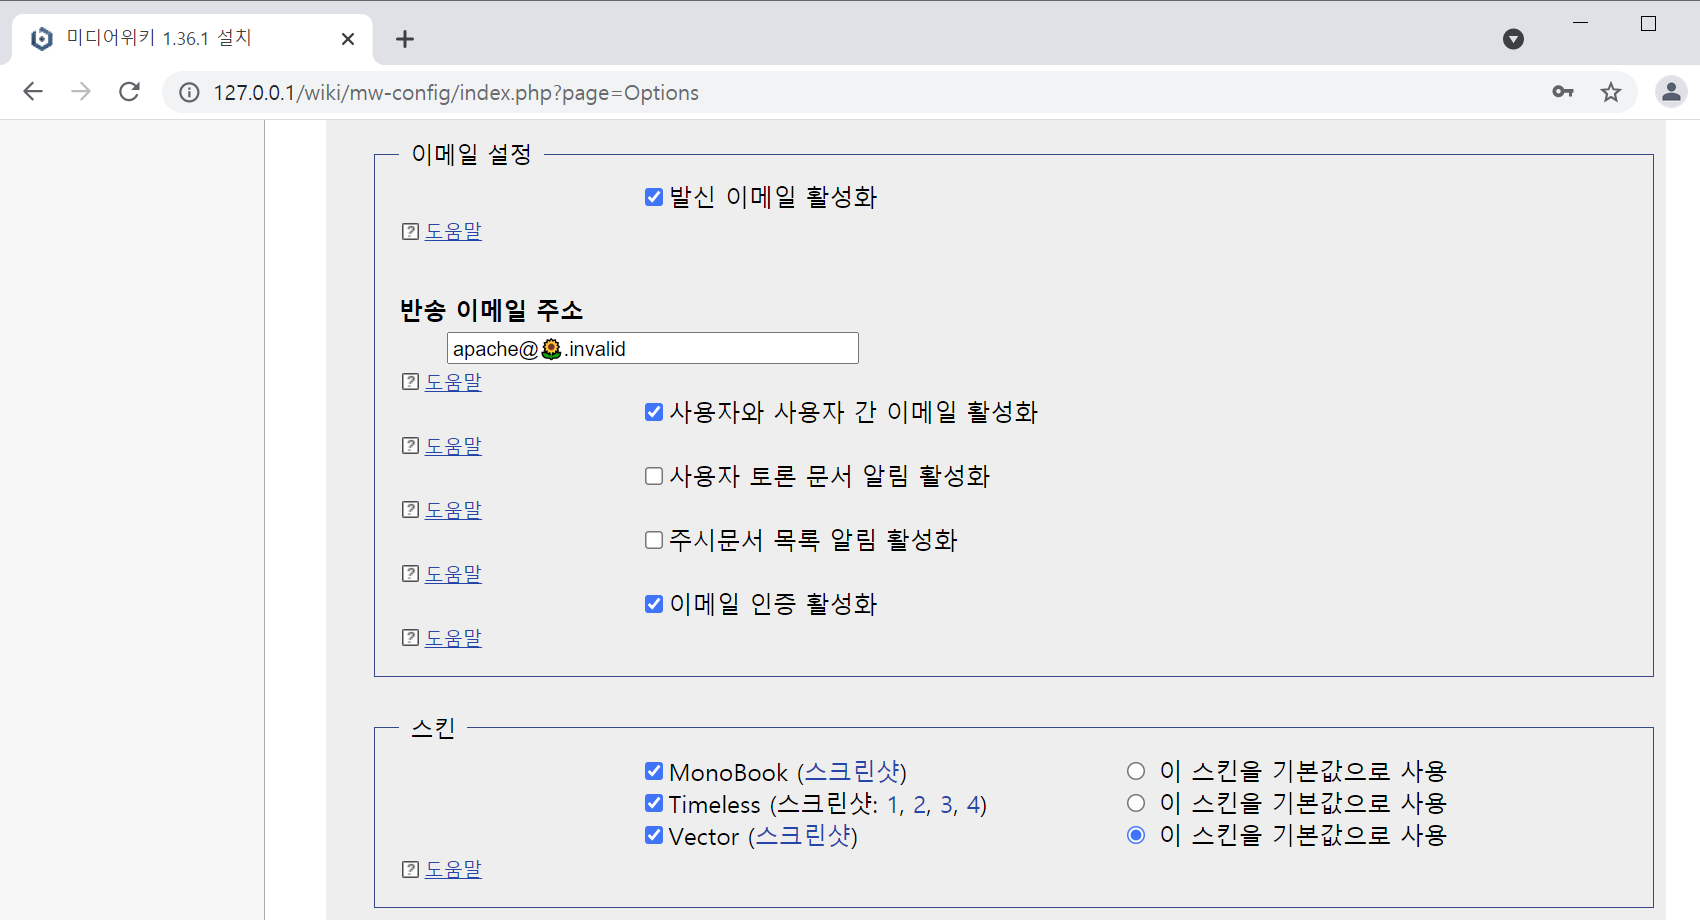The width and height of the screenshot is (1700, 920).
Task: View site information icon in address bar
Action: [x=189, y=93]
